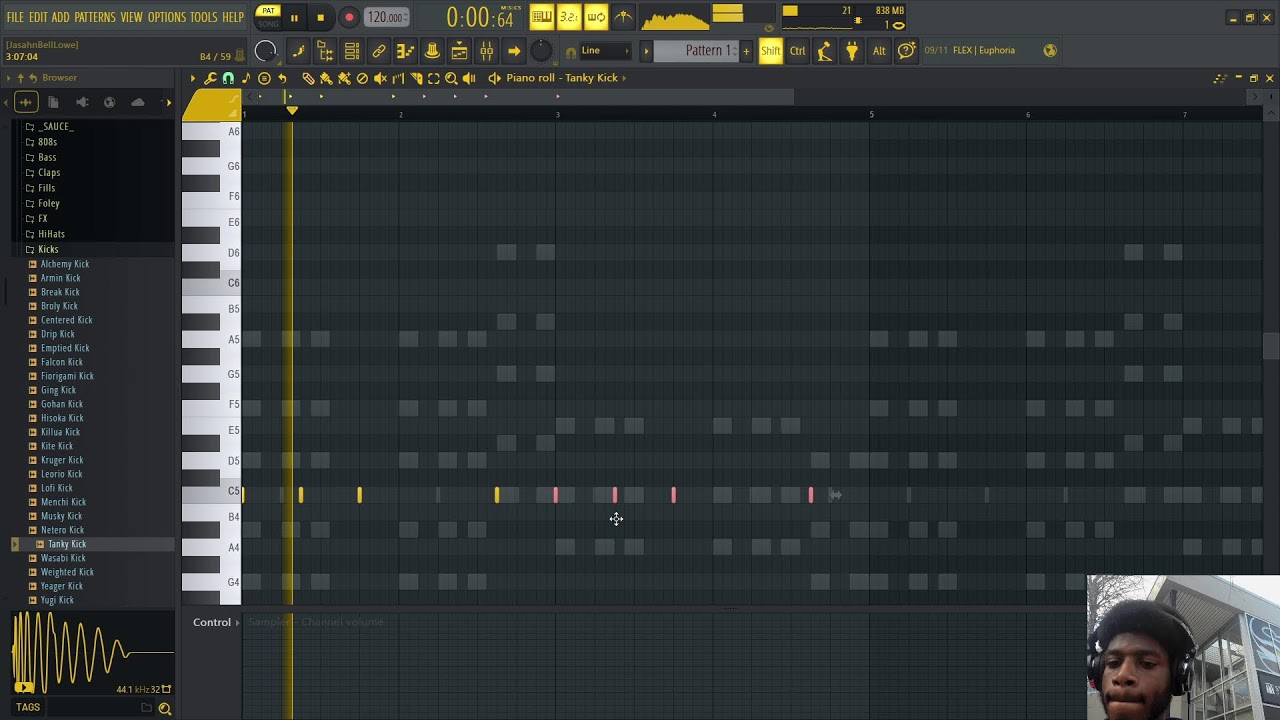
Task: Click the browser search magnifier icon
Action: tap(165, 708)
